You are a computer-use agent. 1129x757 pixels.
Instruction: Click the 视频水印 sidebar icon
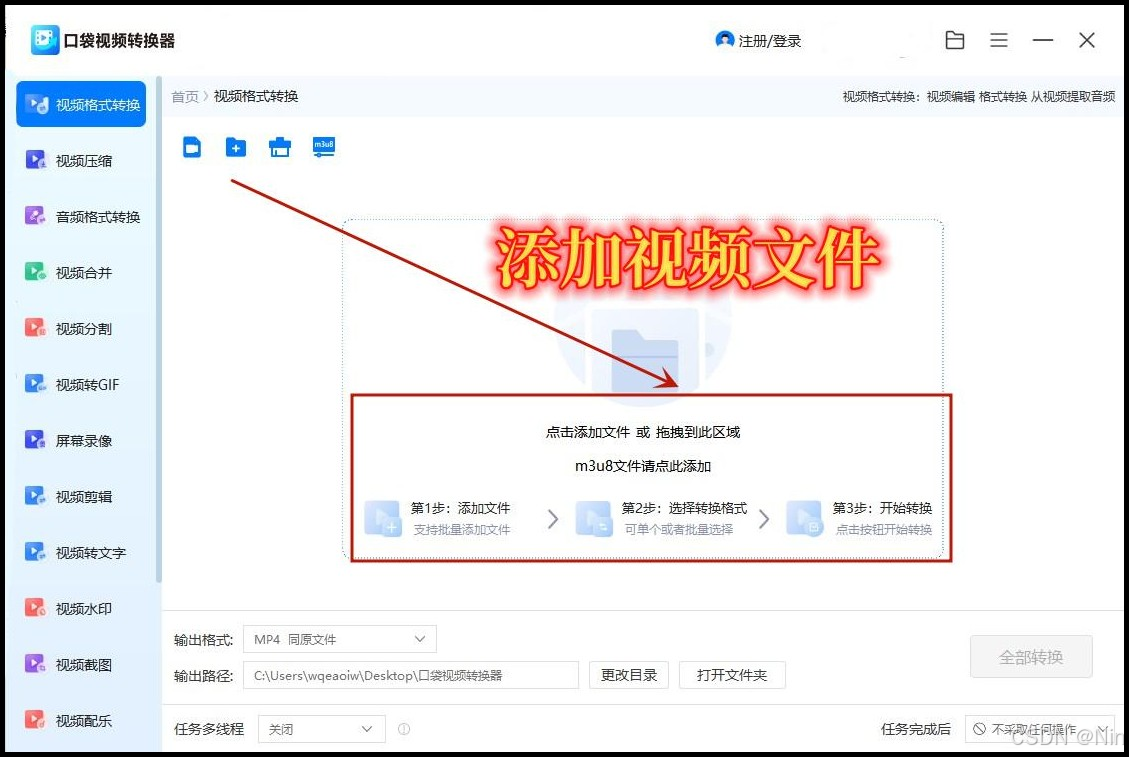[35, 609]
